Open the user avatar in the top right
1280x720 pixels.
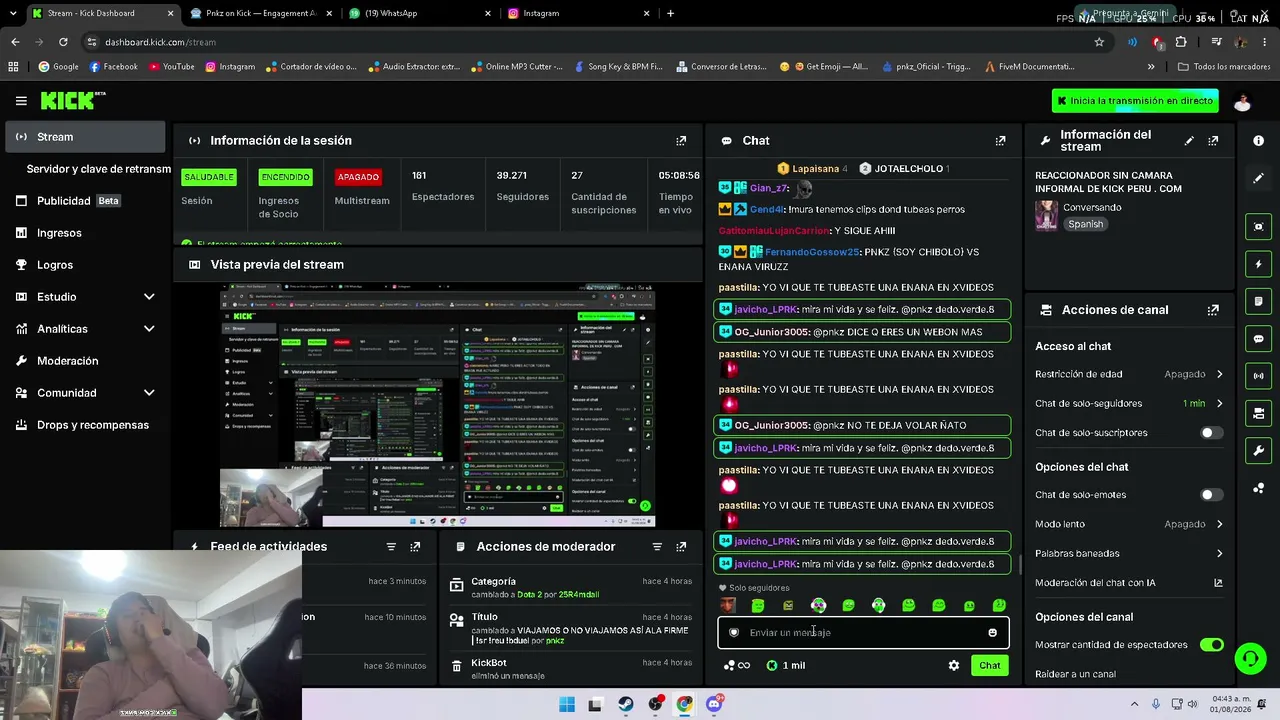pos(1243,101)
